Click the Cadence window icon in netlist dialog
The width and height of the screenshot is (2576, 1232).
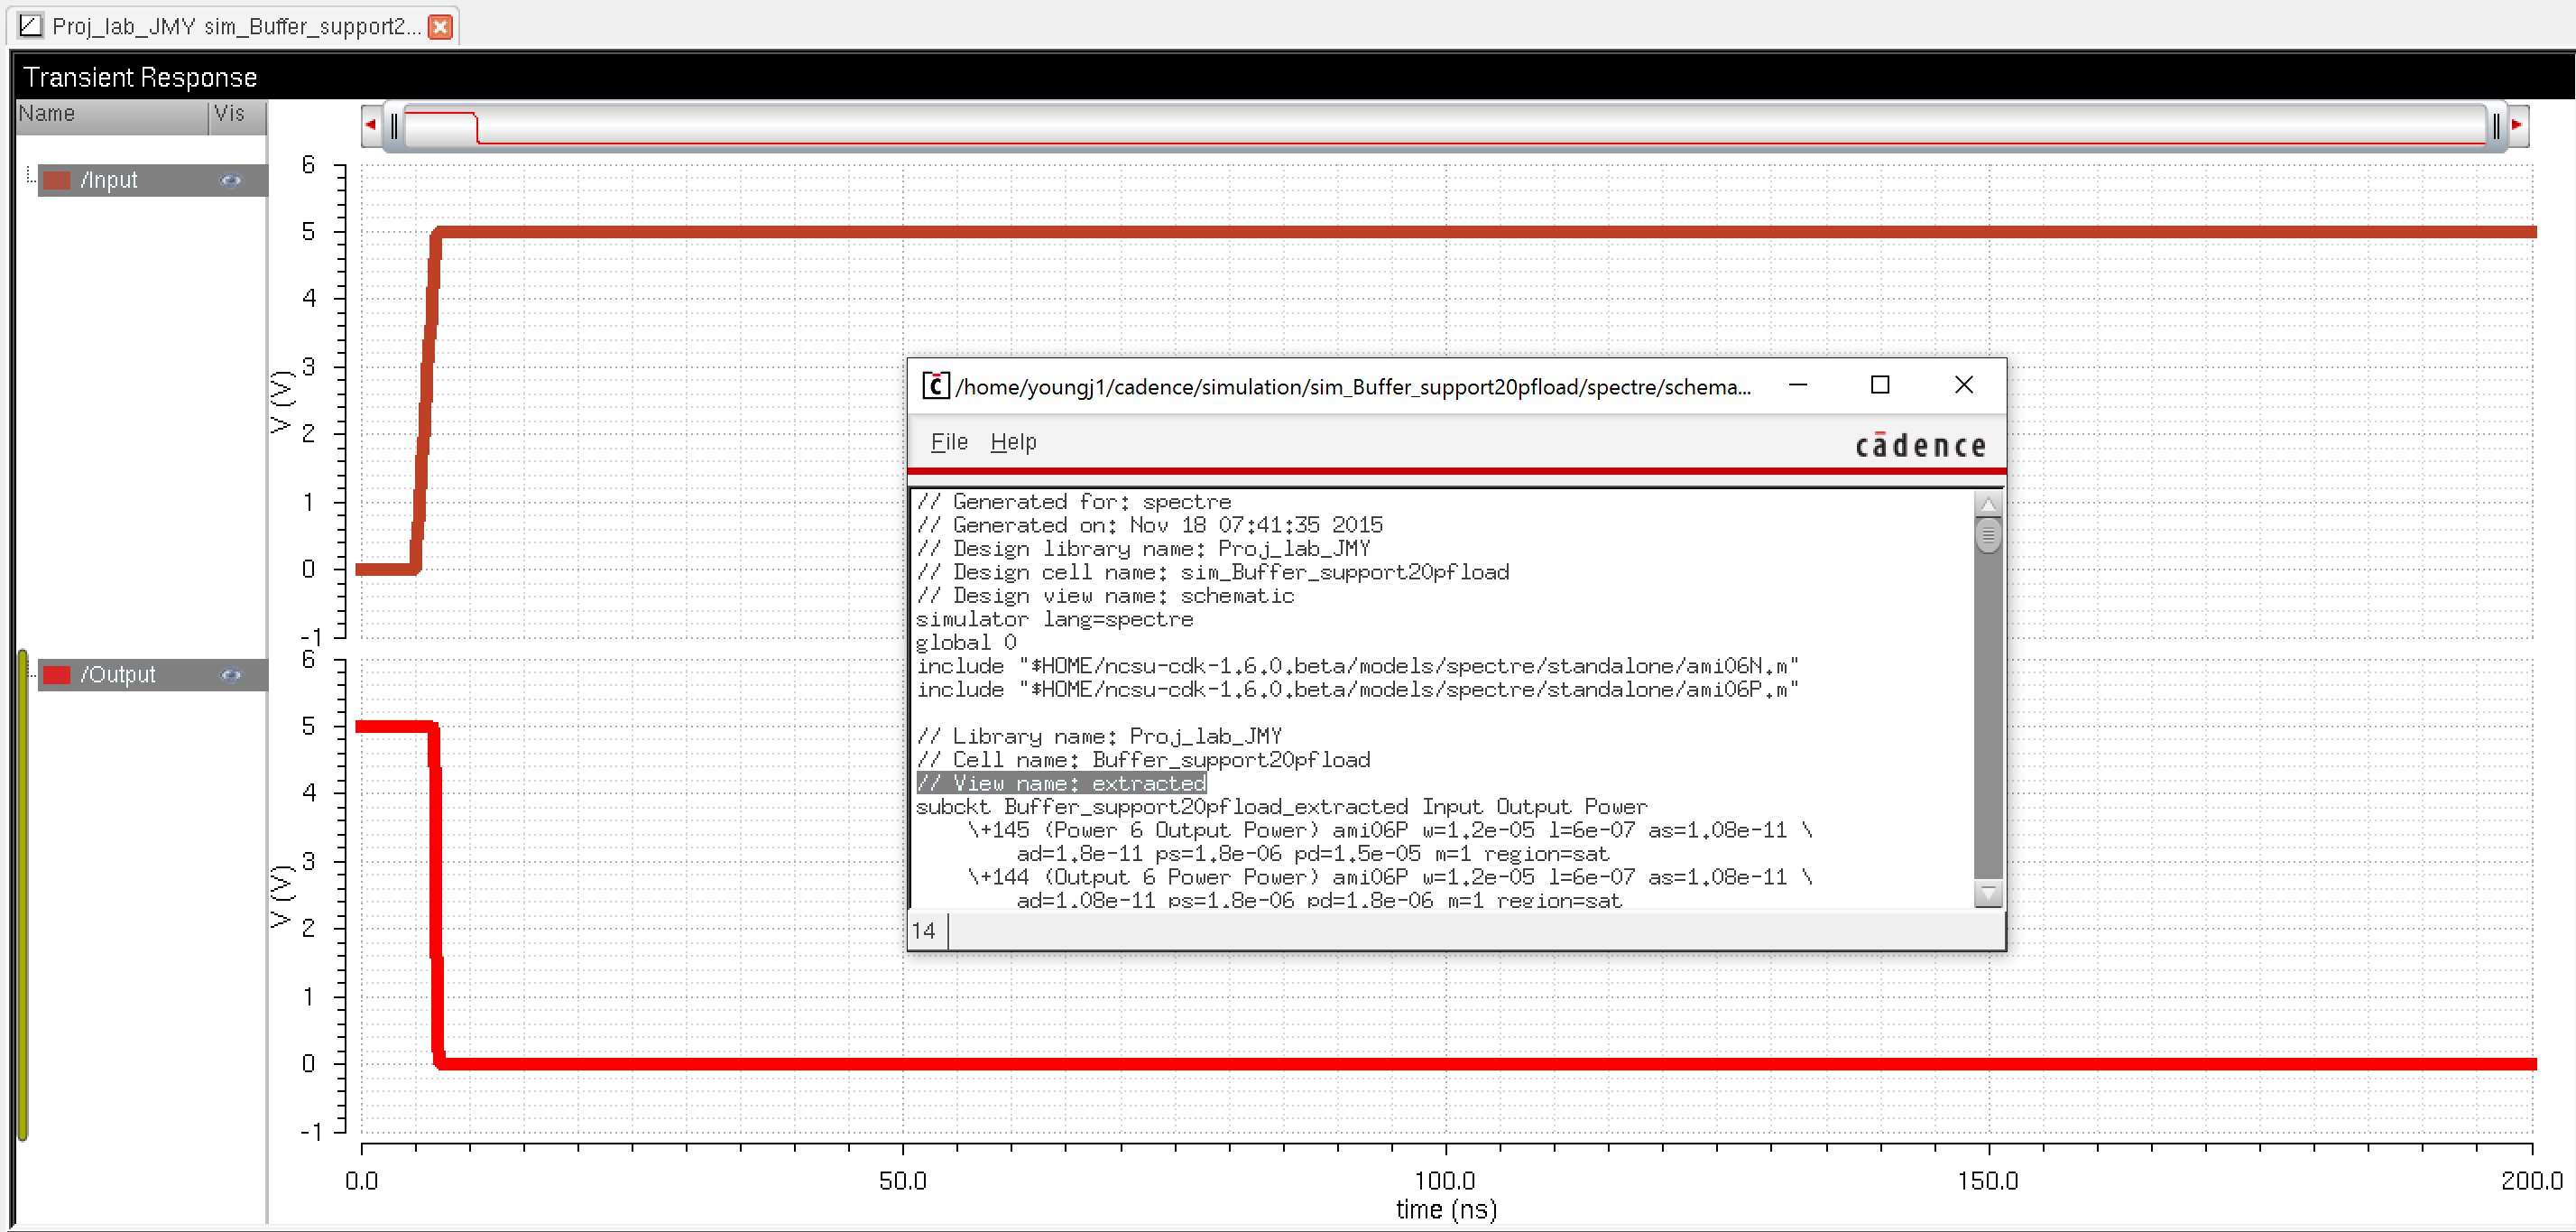pyautogui.click(x=935, y=386)
